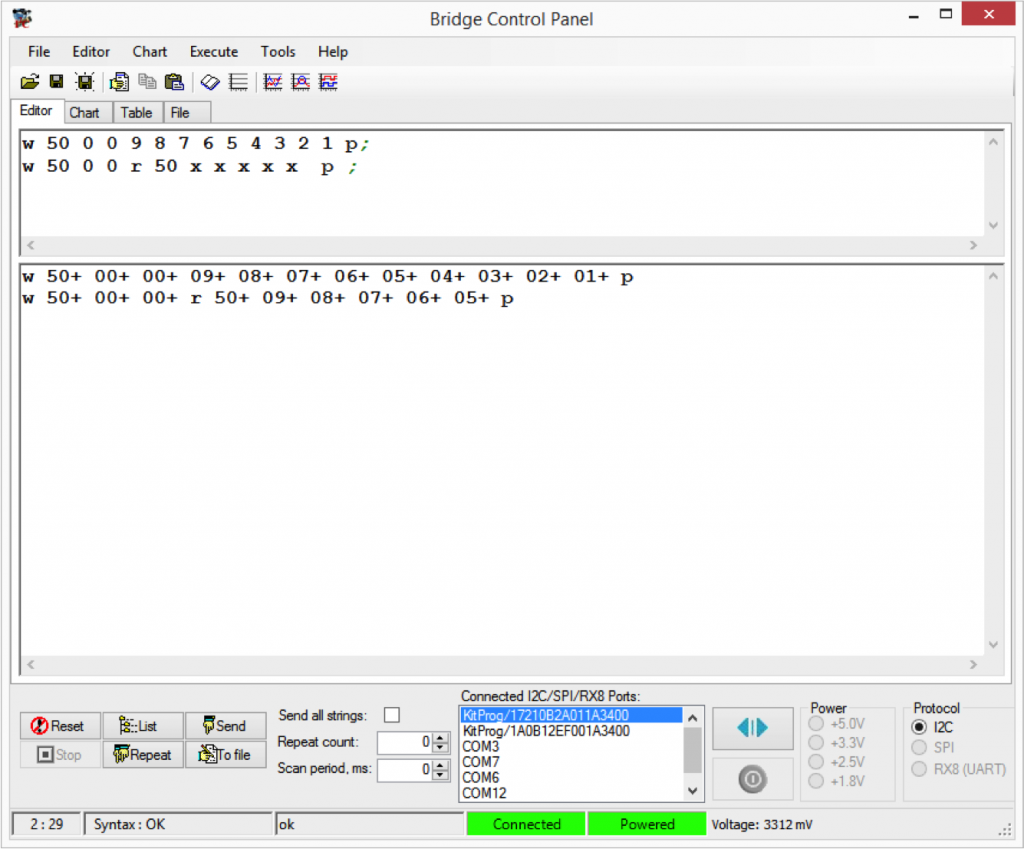1024x849 pixels.
Task: Increase Repeat count using its up arrow
Action: click(438, 738)
